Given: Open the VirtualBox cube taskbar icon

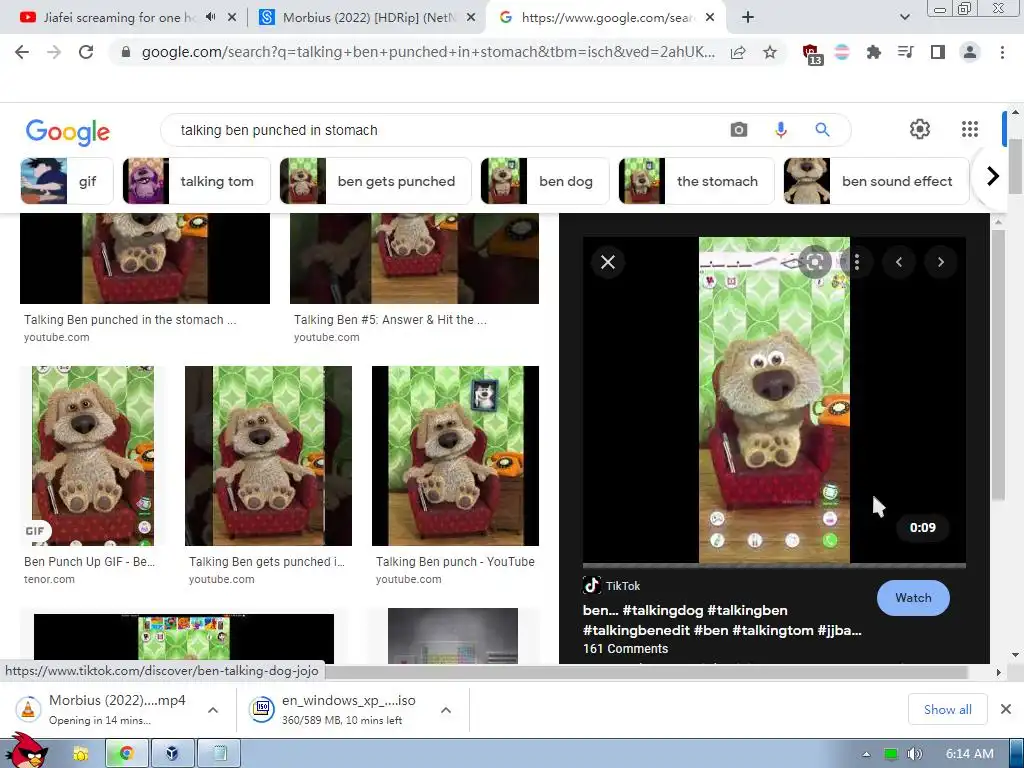Looking at the screenshot, I should pos(172,754).
